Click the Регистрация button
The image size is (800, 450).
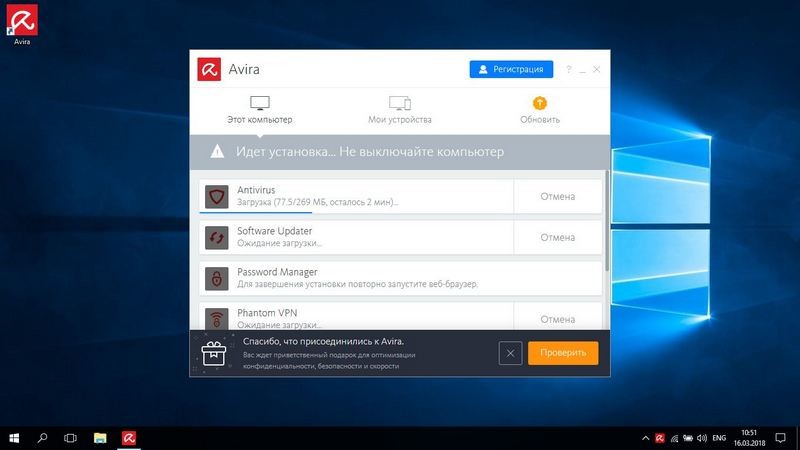point(511,69)
